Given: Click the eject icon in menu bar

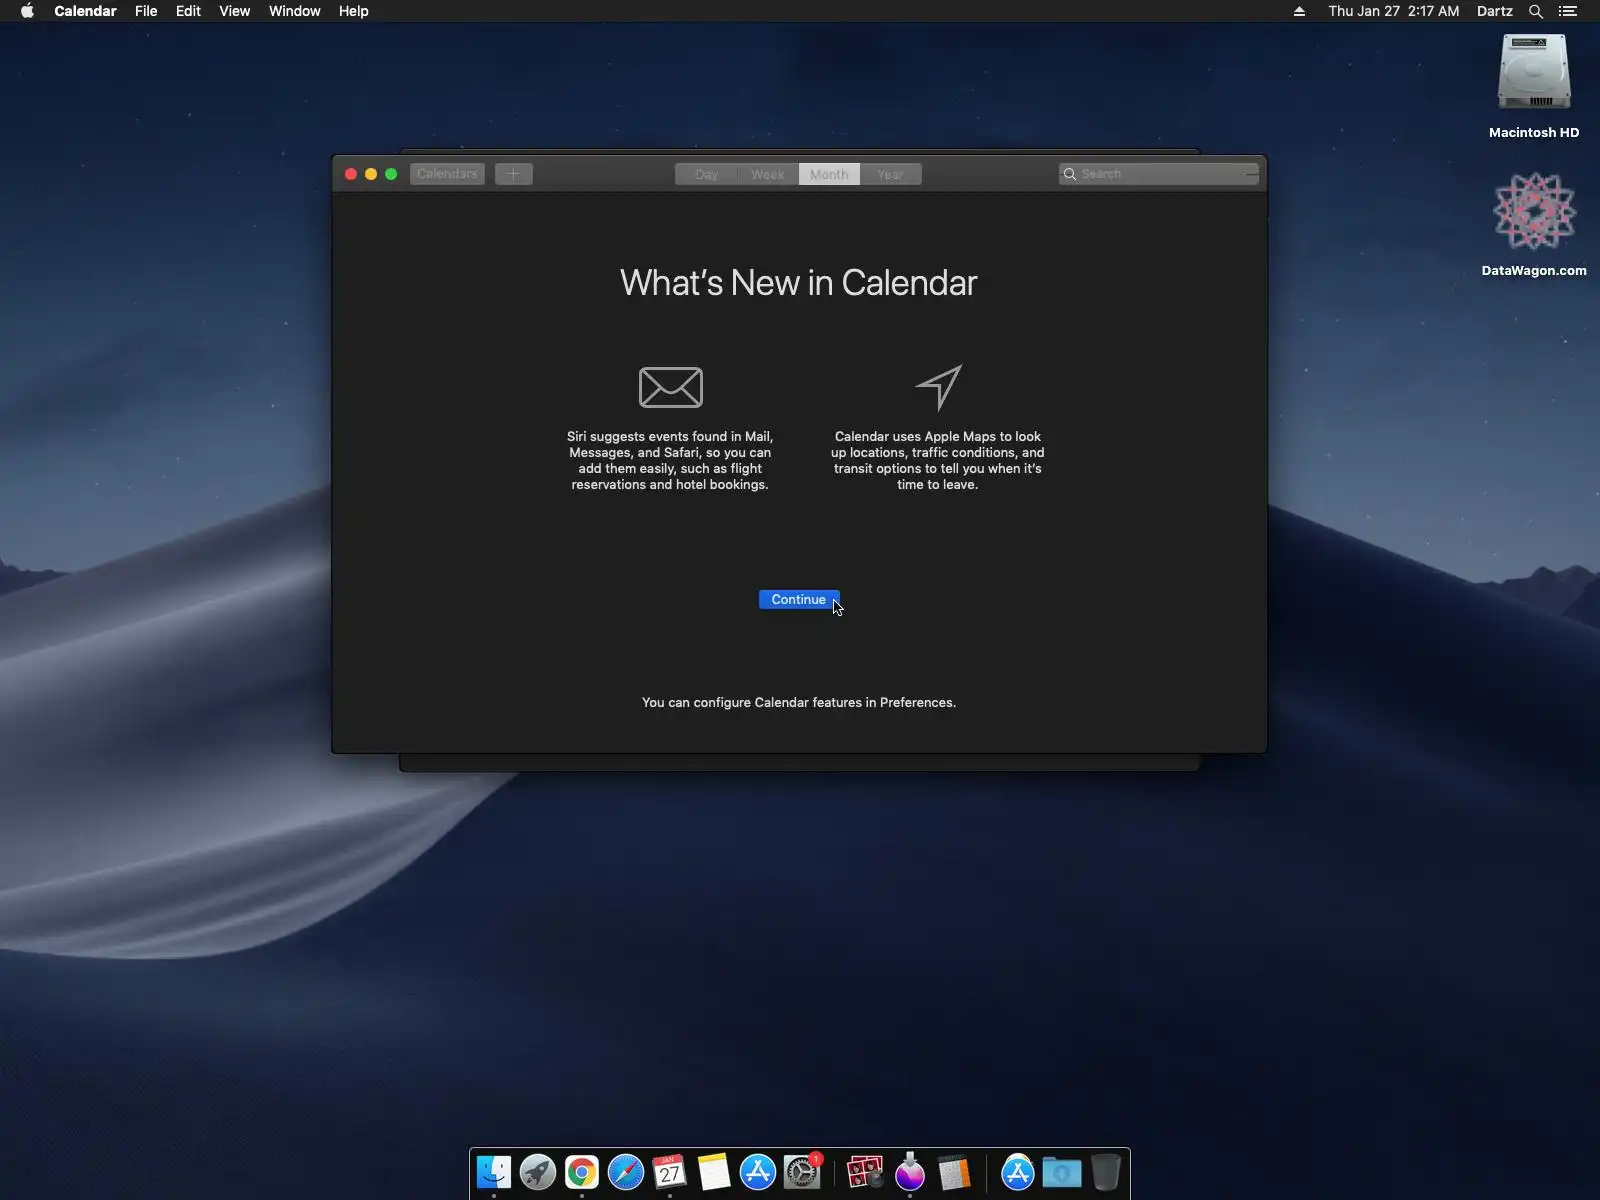Looking at the screenshot, I should [1299, 11].
